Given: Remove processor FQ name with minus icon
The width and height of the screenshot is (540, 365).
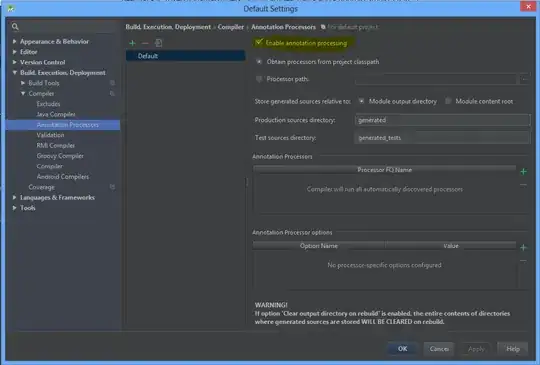Looking at the screenshot, I should [523, 185].
